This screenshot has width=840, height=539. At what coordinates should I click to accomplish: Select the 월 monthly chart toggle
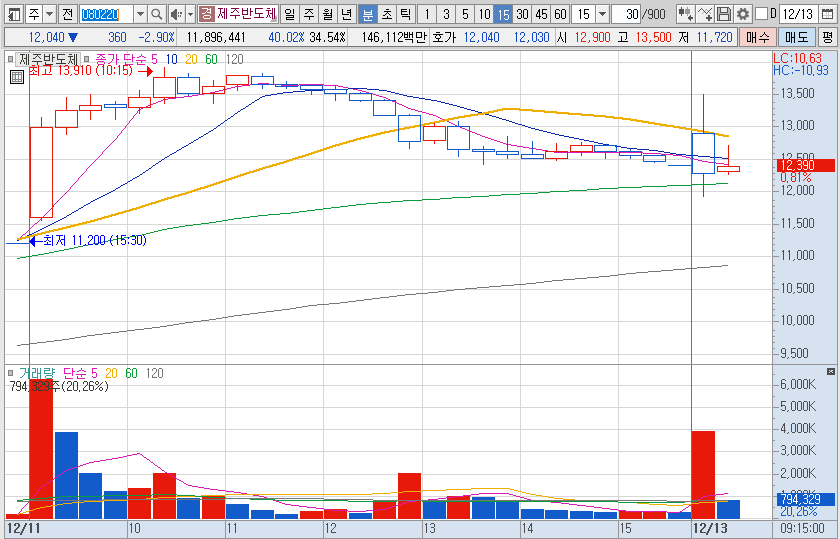(x=328, y=14)
